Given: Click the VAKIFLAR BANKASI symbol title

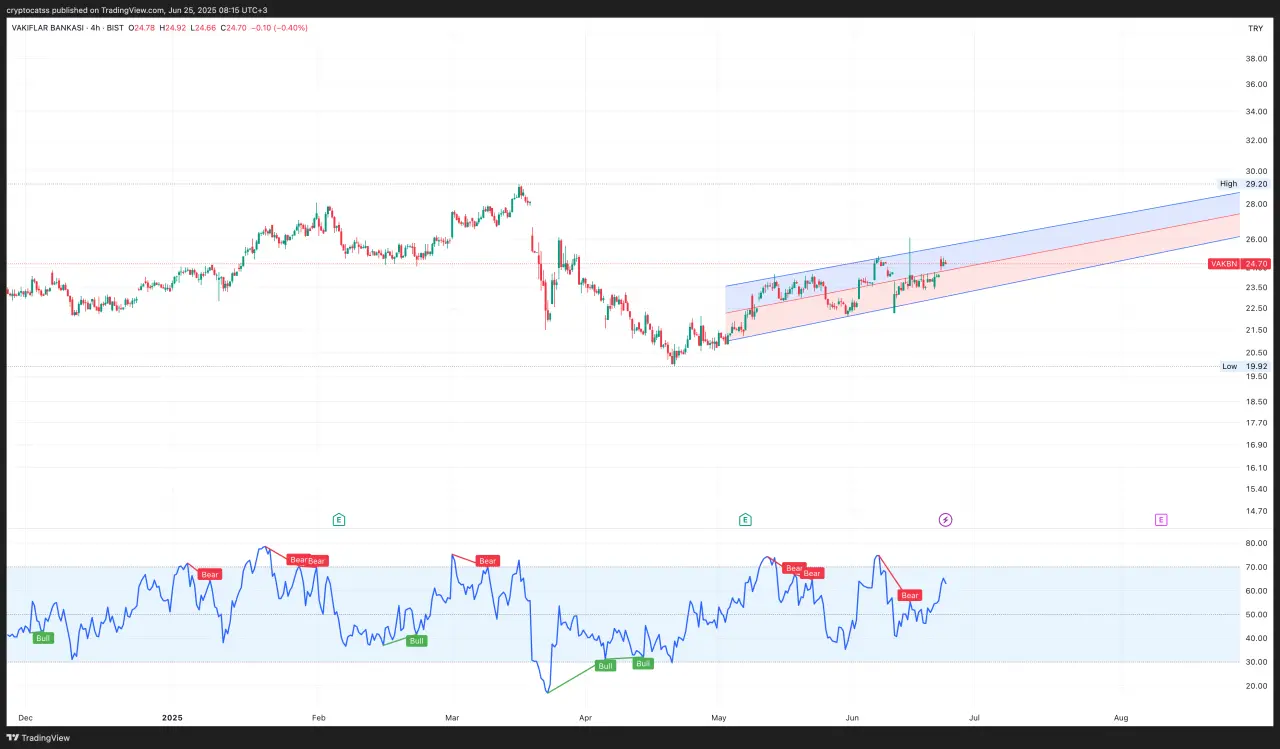Looking at the screenshot, I should [x=53, y=28].
